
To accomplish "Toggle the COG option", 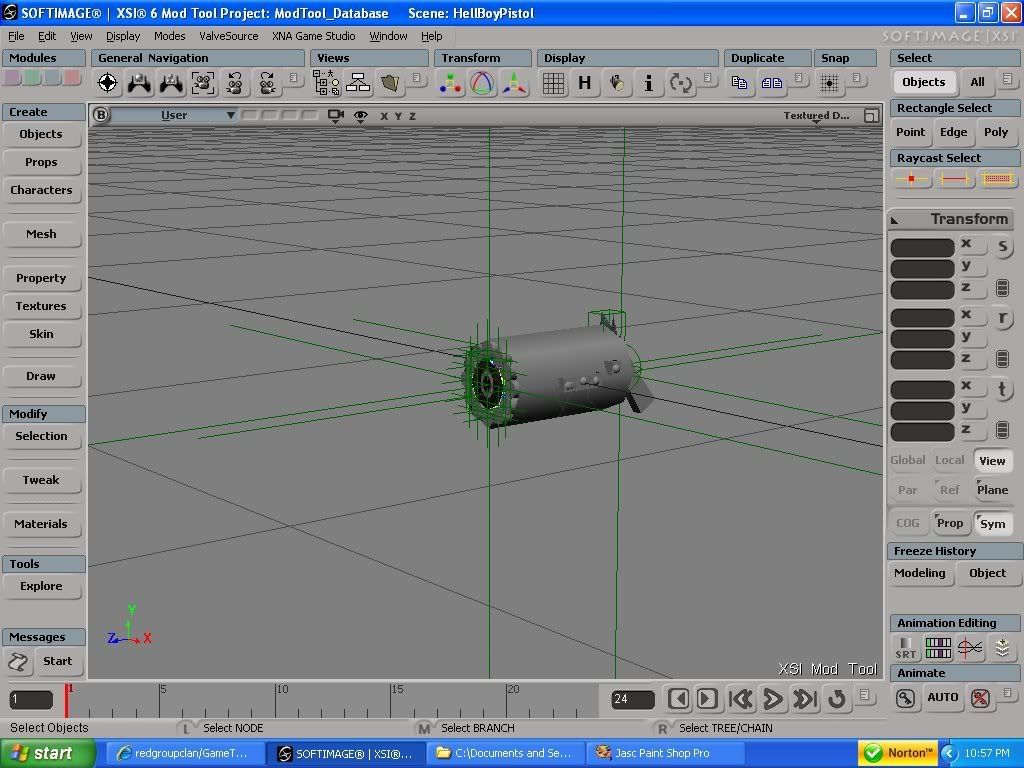I will tap(908, 523).
